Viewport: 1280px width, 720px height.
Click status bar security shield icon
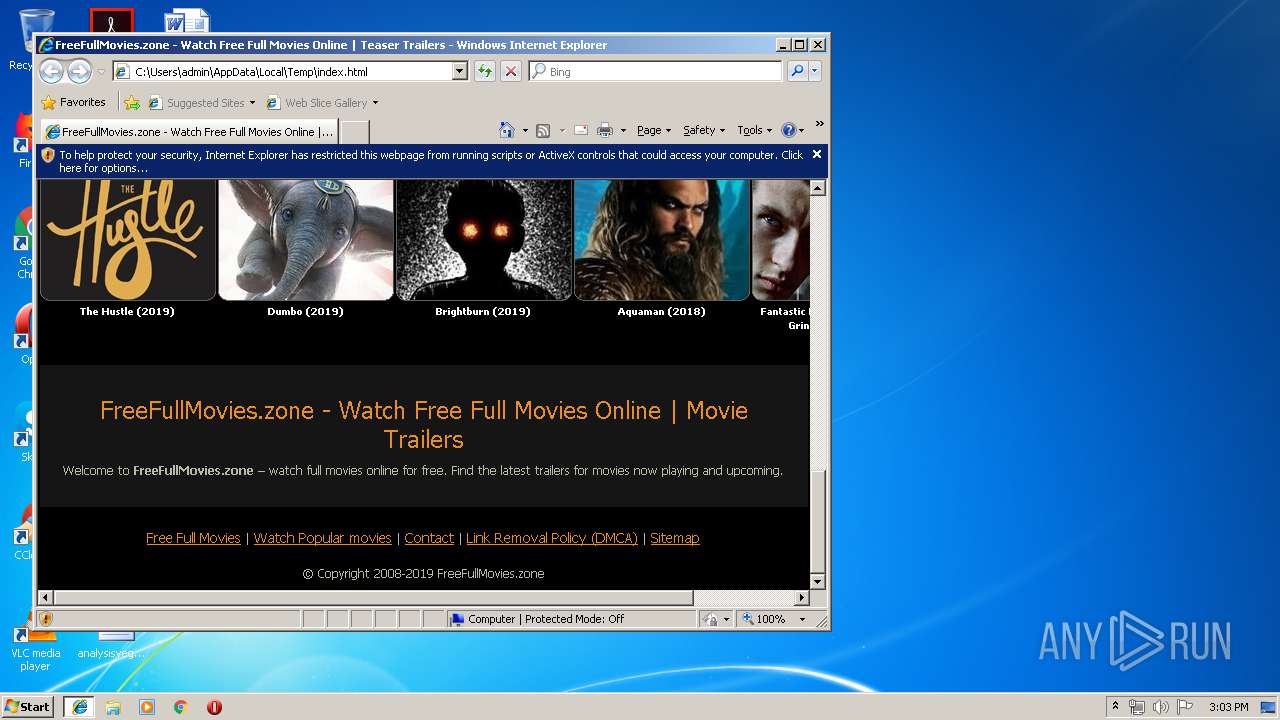(46, 619)
